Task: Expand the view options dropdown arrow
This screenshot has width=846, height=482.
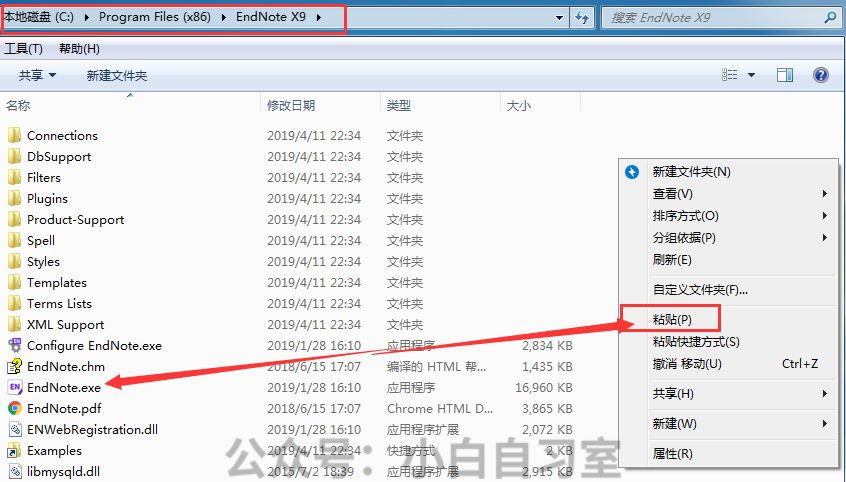Action: click(751, 75)
